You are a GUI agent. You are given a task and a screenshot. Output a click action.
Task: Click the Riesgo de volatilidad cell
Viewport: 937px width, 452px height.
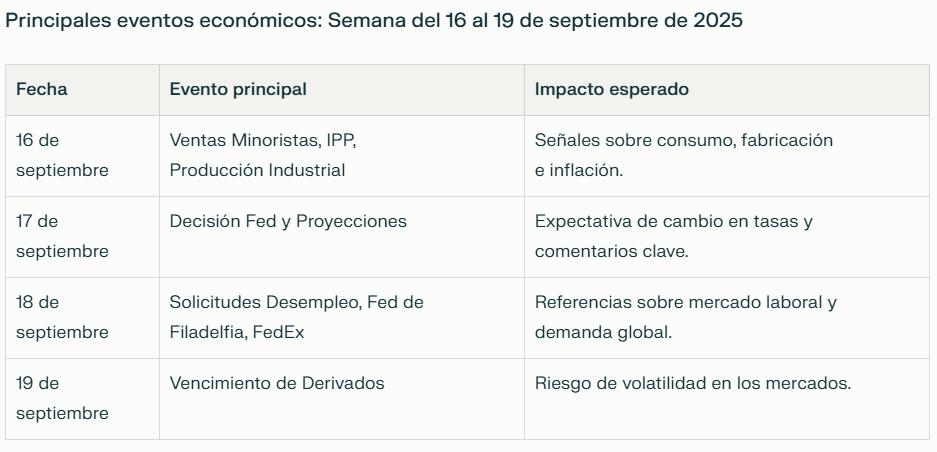[x=727, y=399]
